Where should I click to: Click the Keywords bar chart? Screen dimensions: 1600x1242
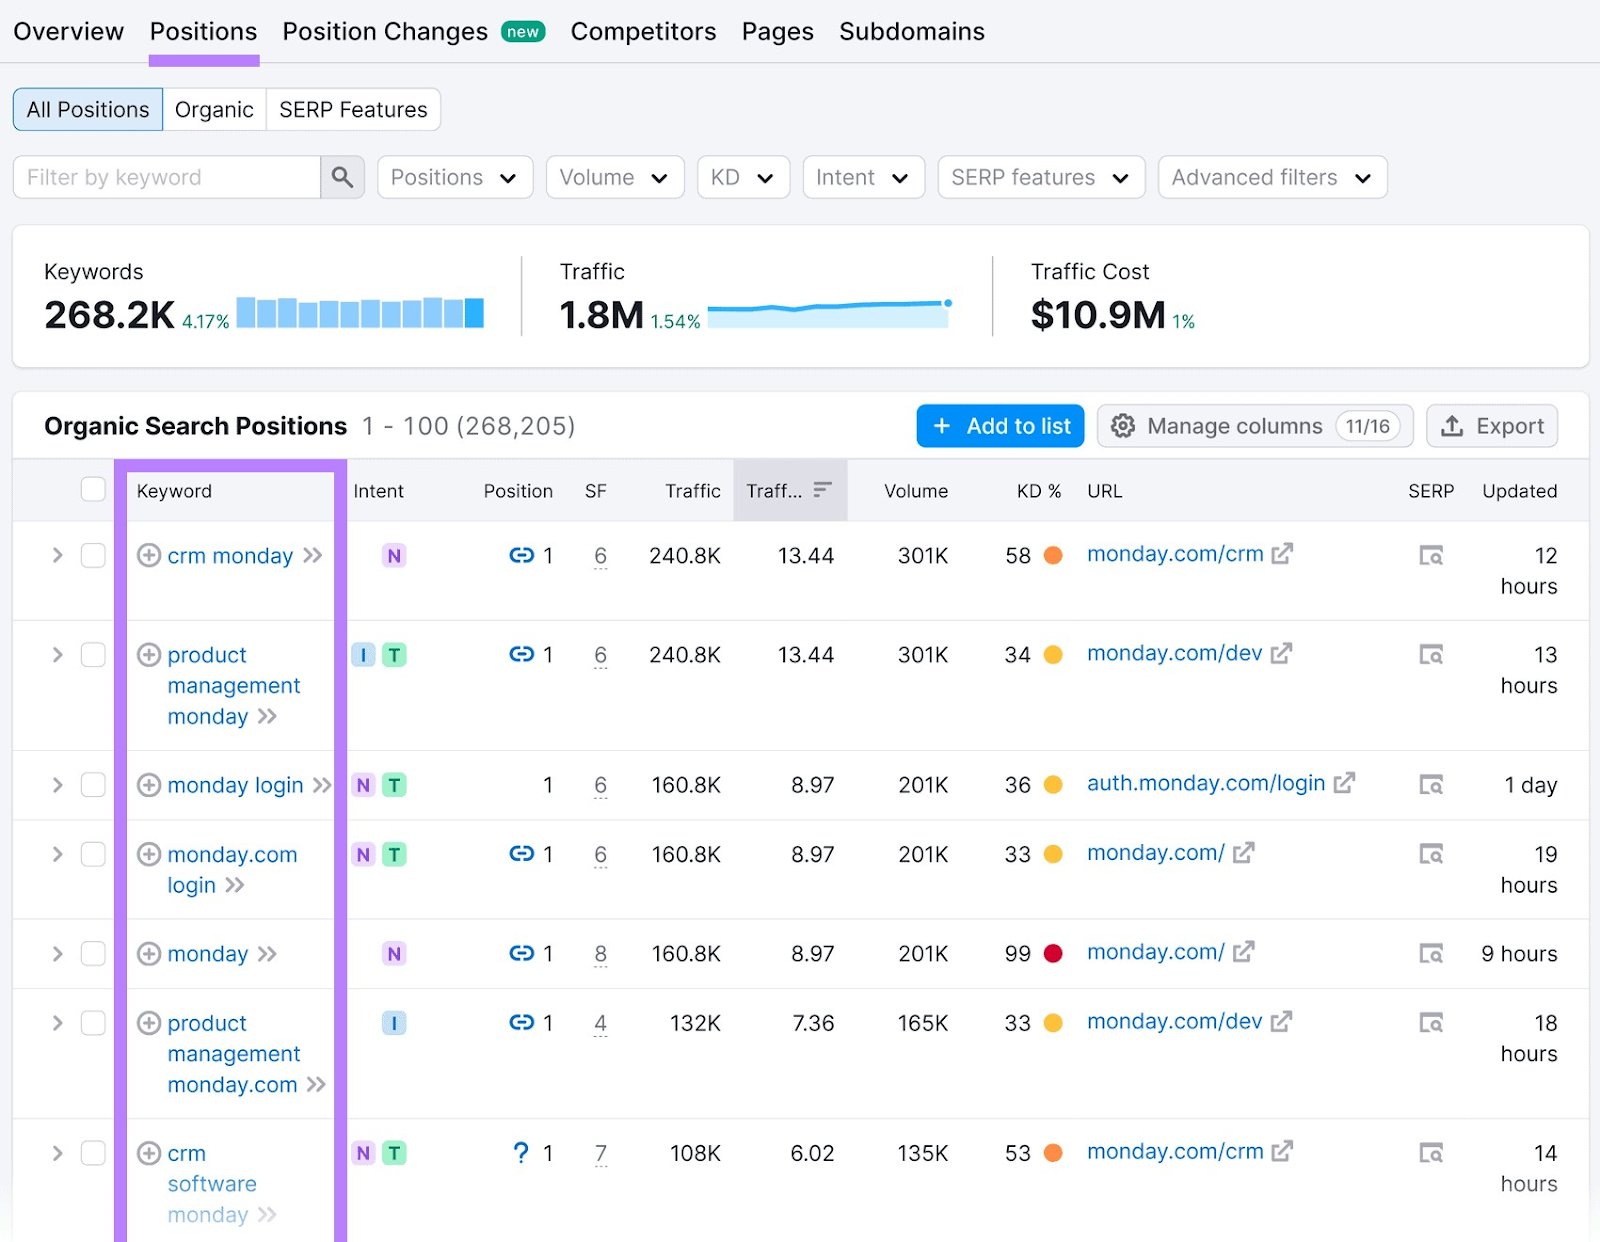(360, 312)
